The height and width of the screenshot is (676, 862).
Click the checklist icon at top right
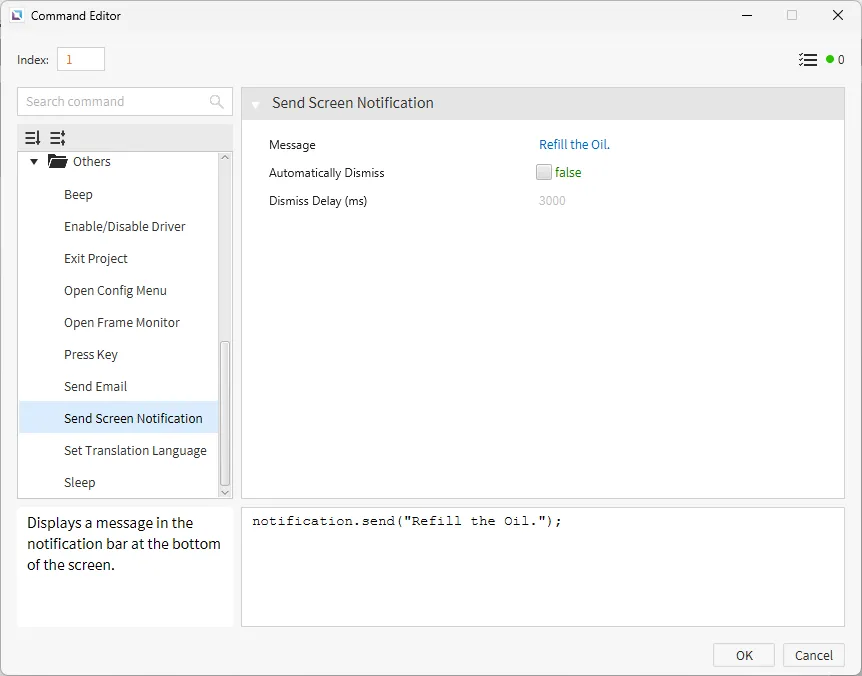pyautogui.click(x=808, y=60)
